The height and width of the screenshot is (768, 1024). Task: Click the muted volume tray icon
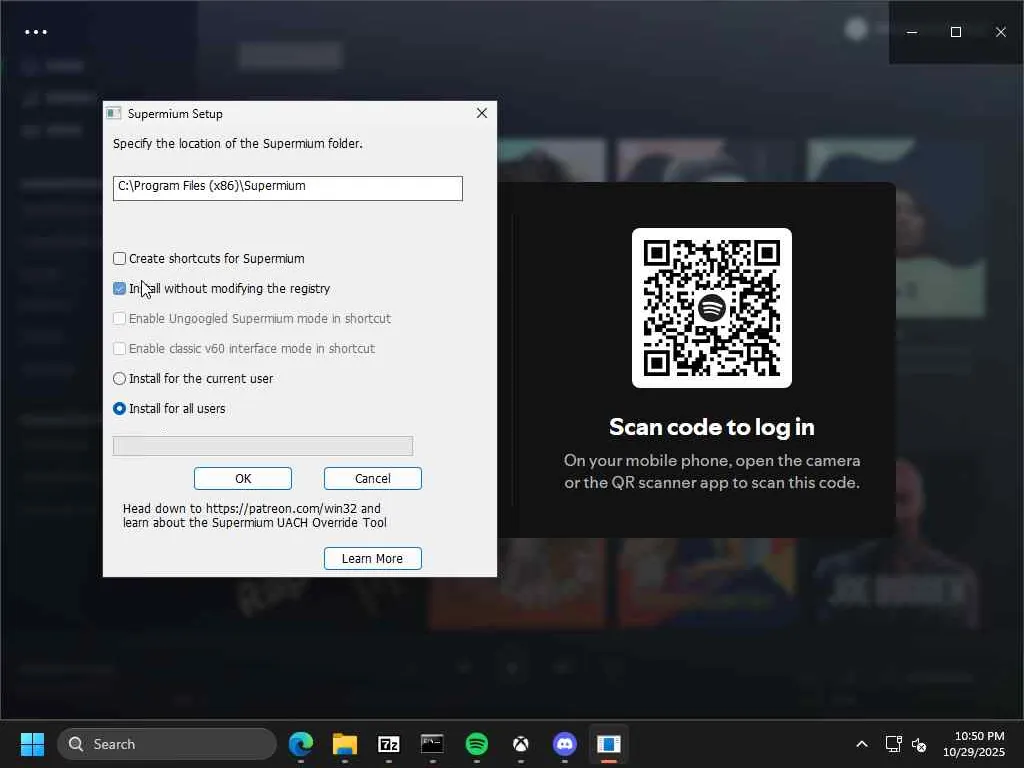[x=919, y=744]
